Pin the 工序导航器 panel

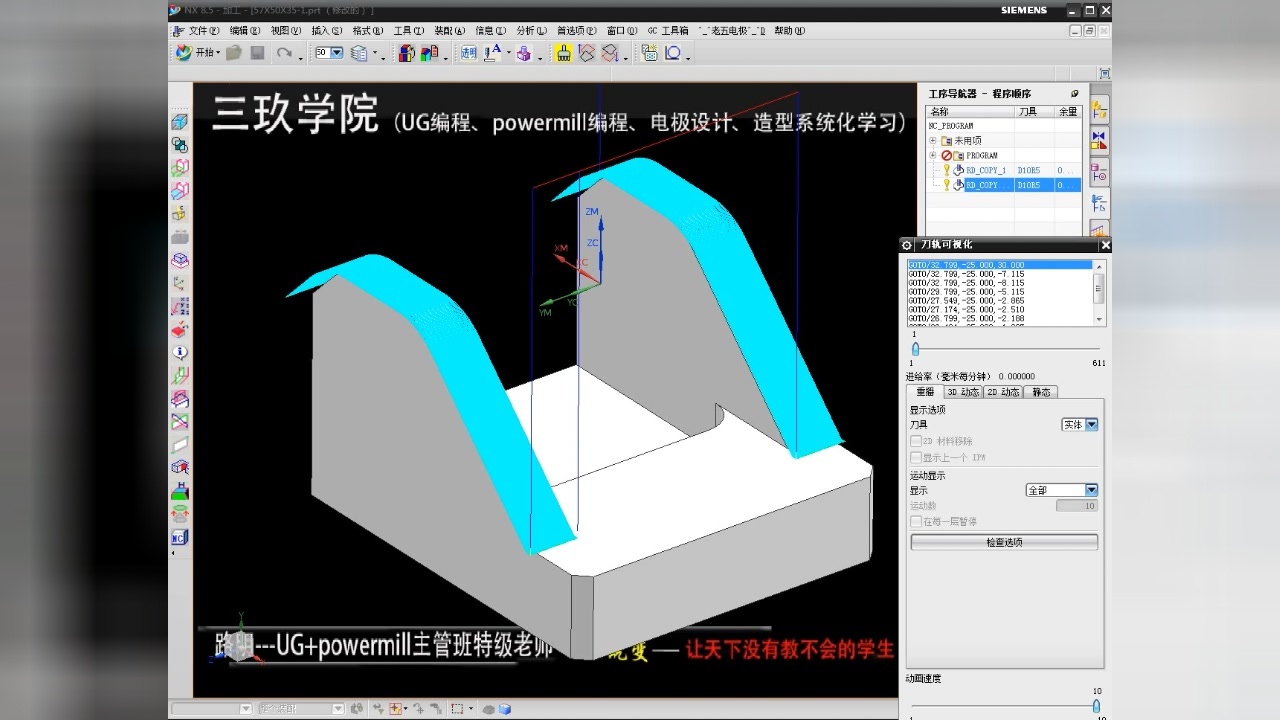(1075, 93)
